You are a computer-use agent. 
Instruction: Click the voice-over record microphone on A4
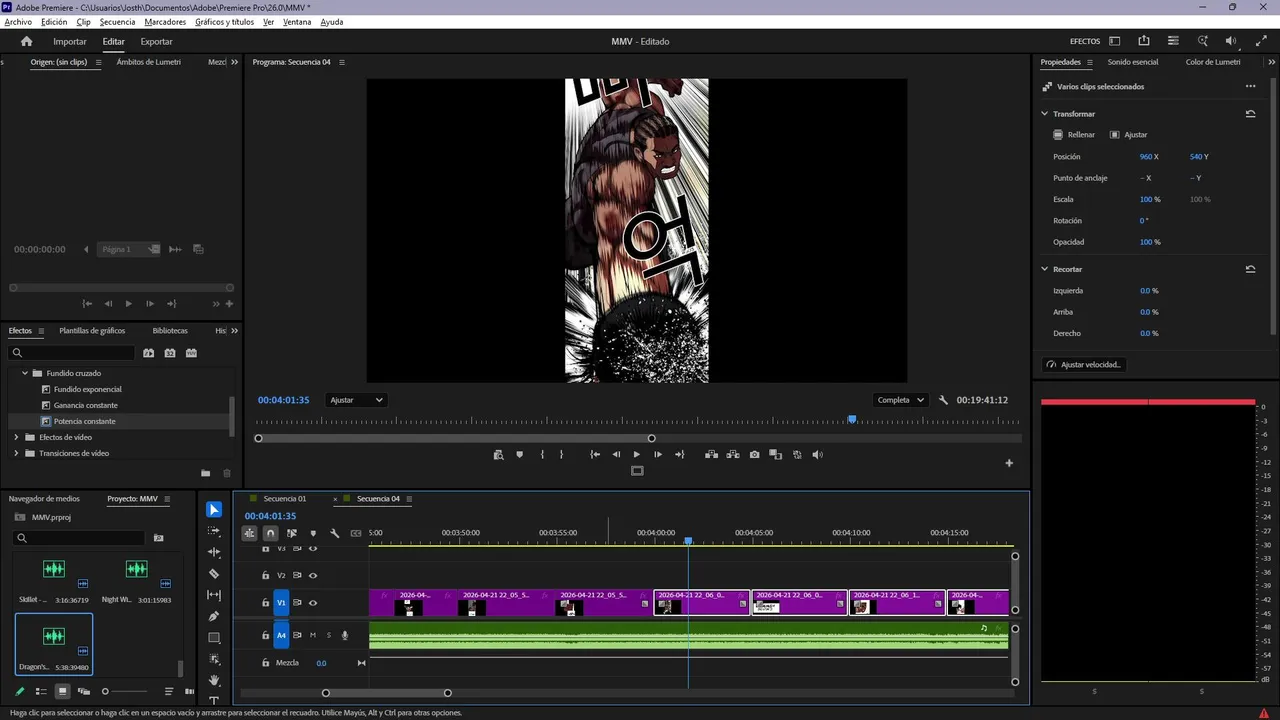pos(345,635)
